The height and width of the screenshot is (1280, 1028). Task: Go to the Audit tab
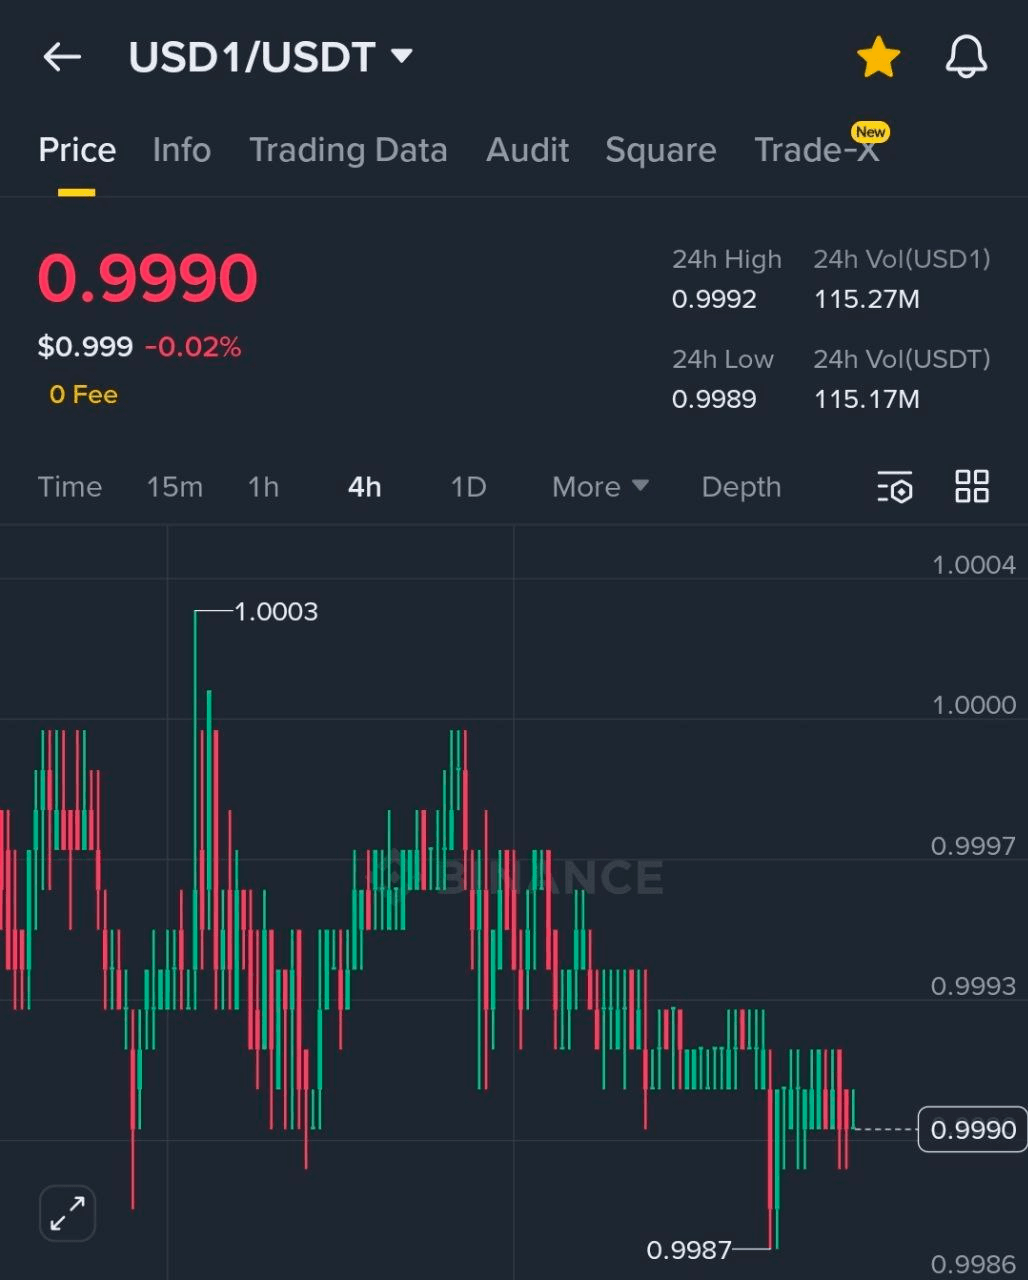point(527,150)
